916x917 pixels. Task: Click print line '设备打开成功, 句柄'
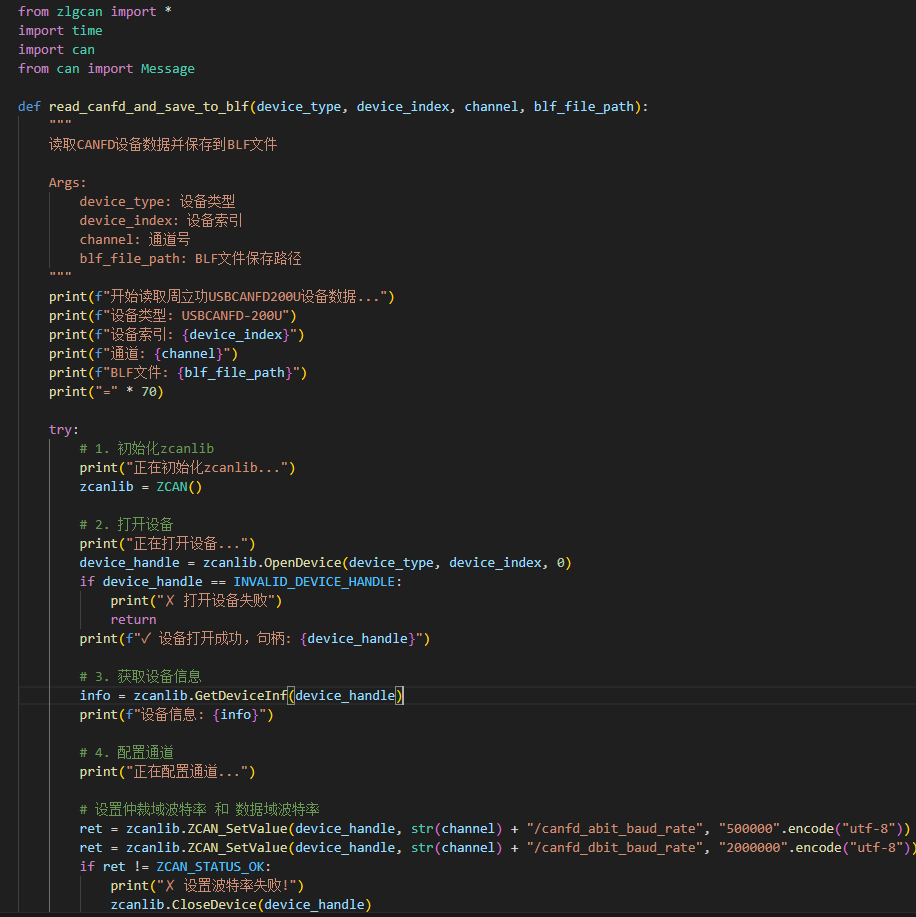point(254,639)
